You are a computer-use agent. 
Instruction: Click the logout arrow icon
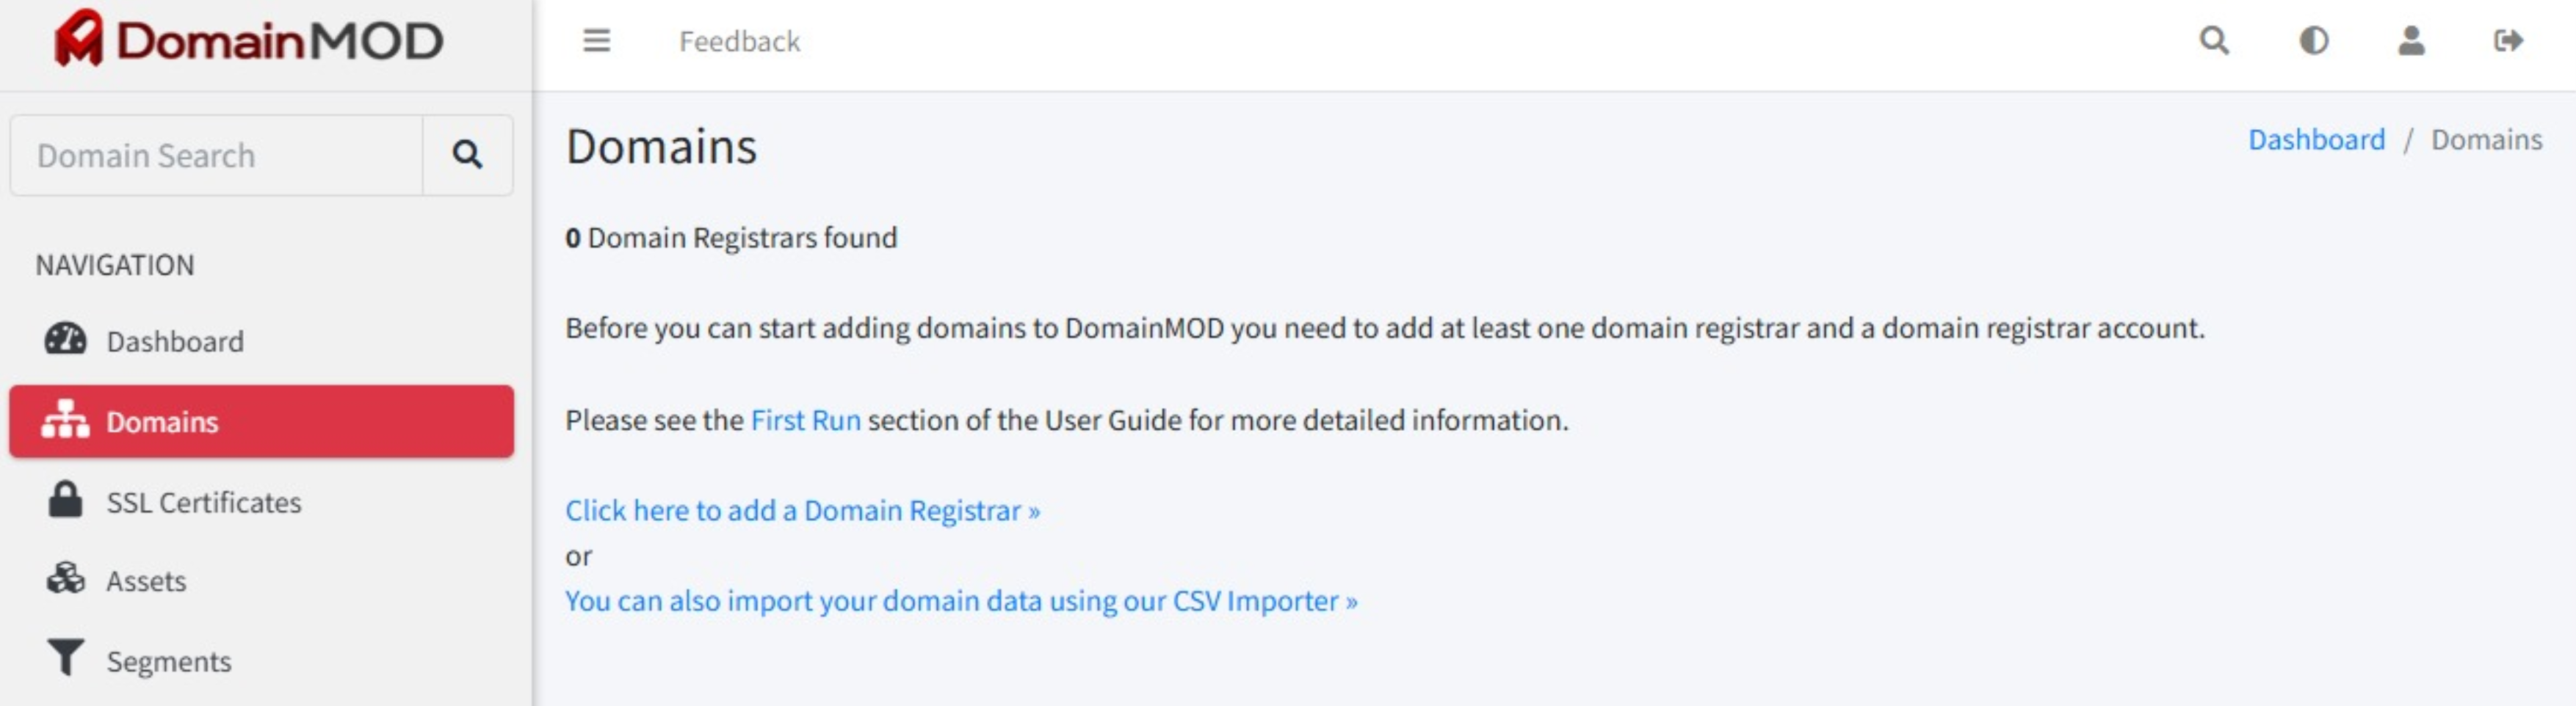click(2508, 41)
